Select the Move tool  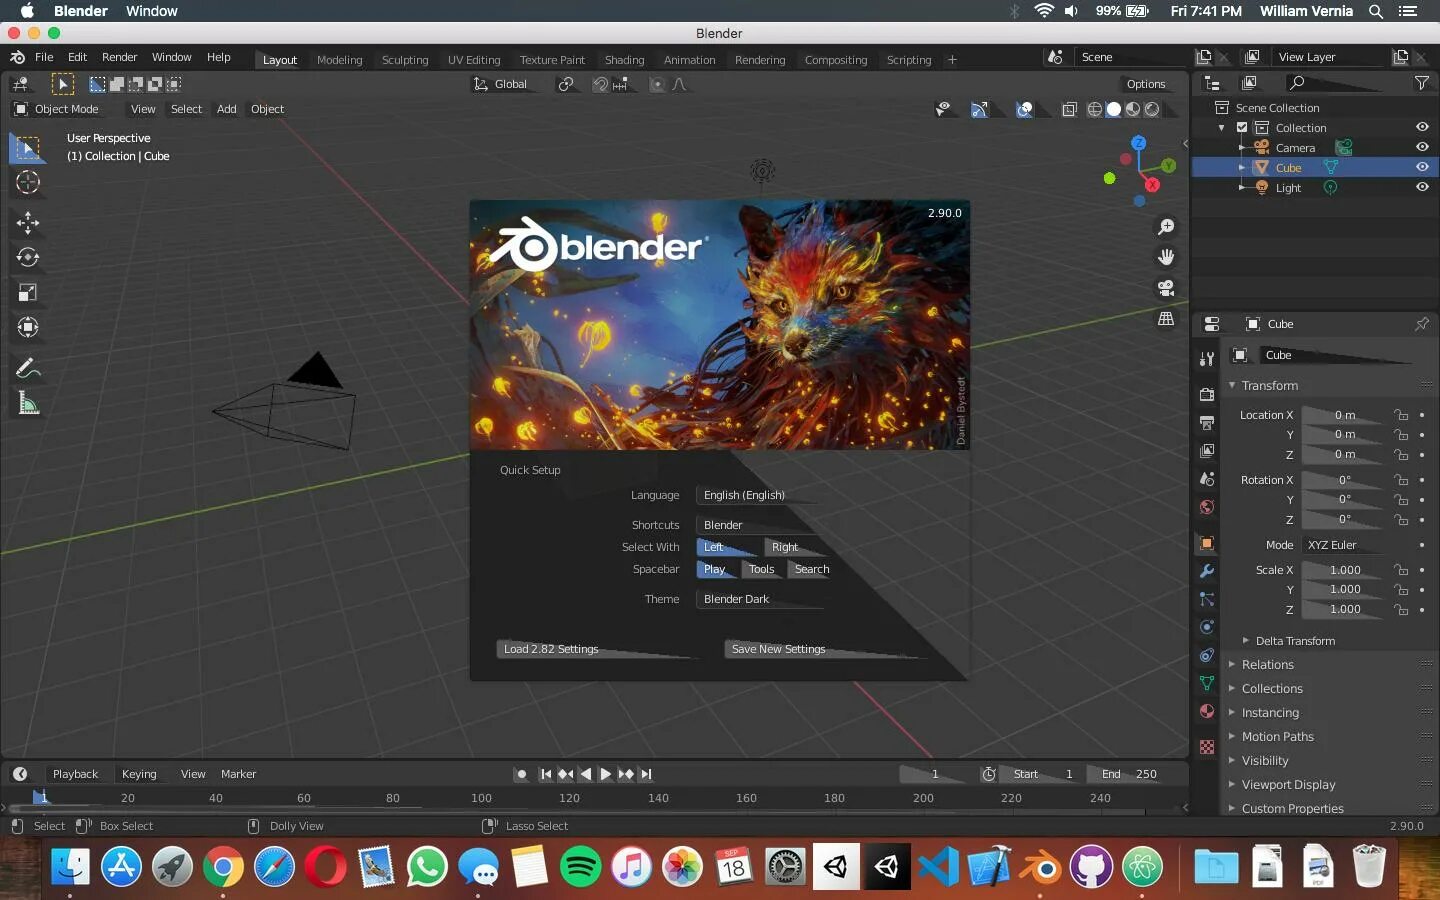click(28, 222)
